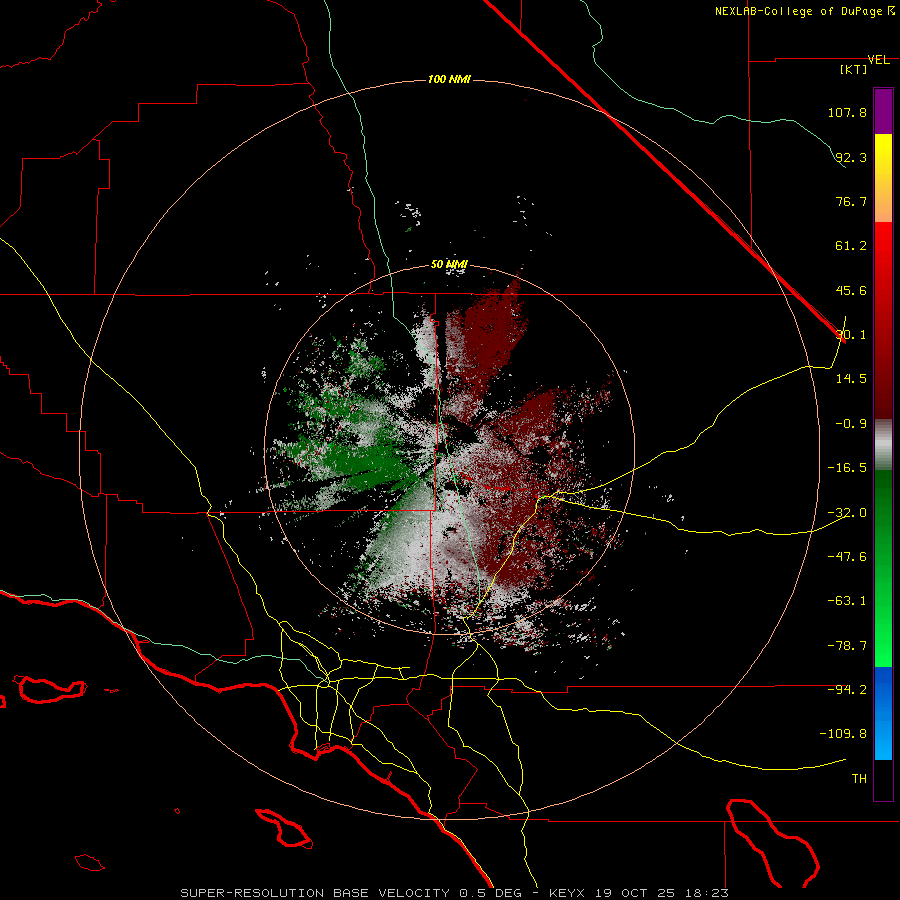Click the yellow-orange segment of the color bar
This screenshot has width=900, height=900.
pyautogui.click(x=883, y=178)
